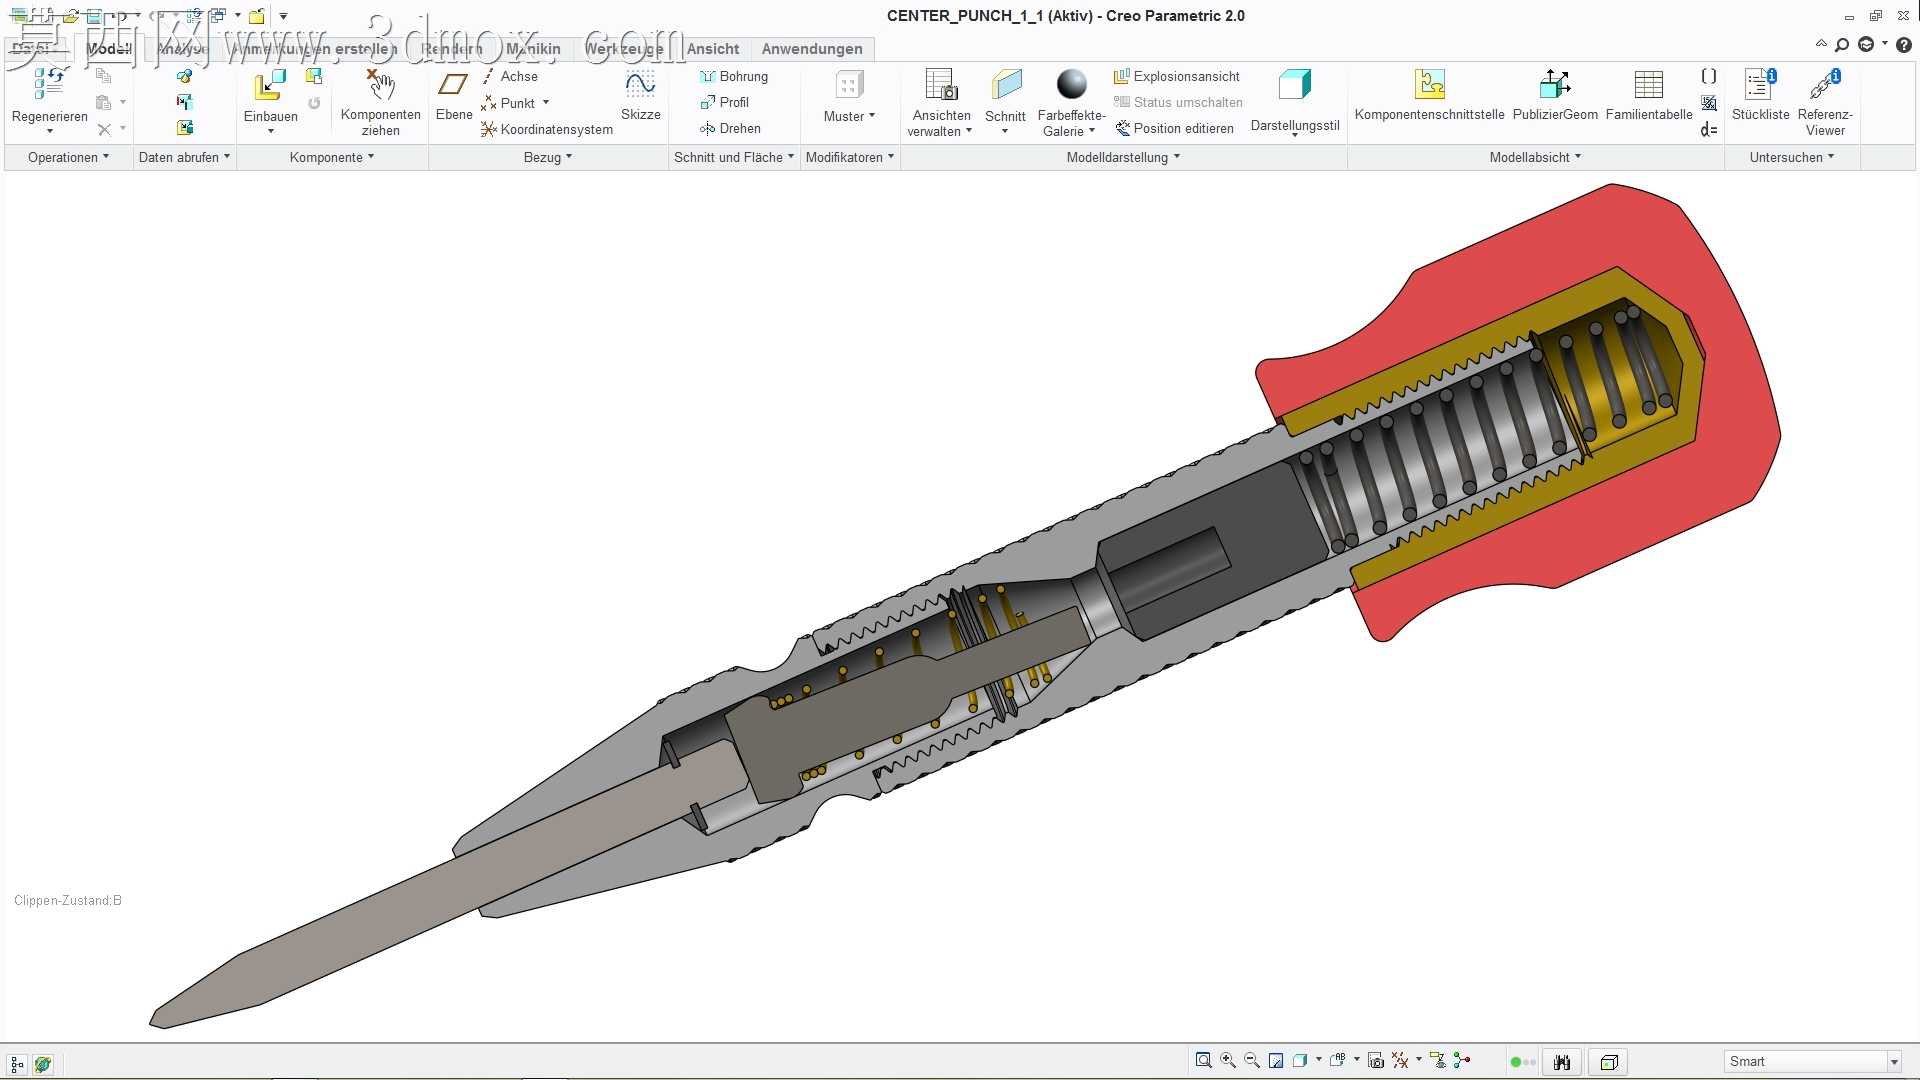Toggle the Explosionsansicht exploded view
1920x1080 pixels.
click(x=1177, y=77)
